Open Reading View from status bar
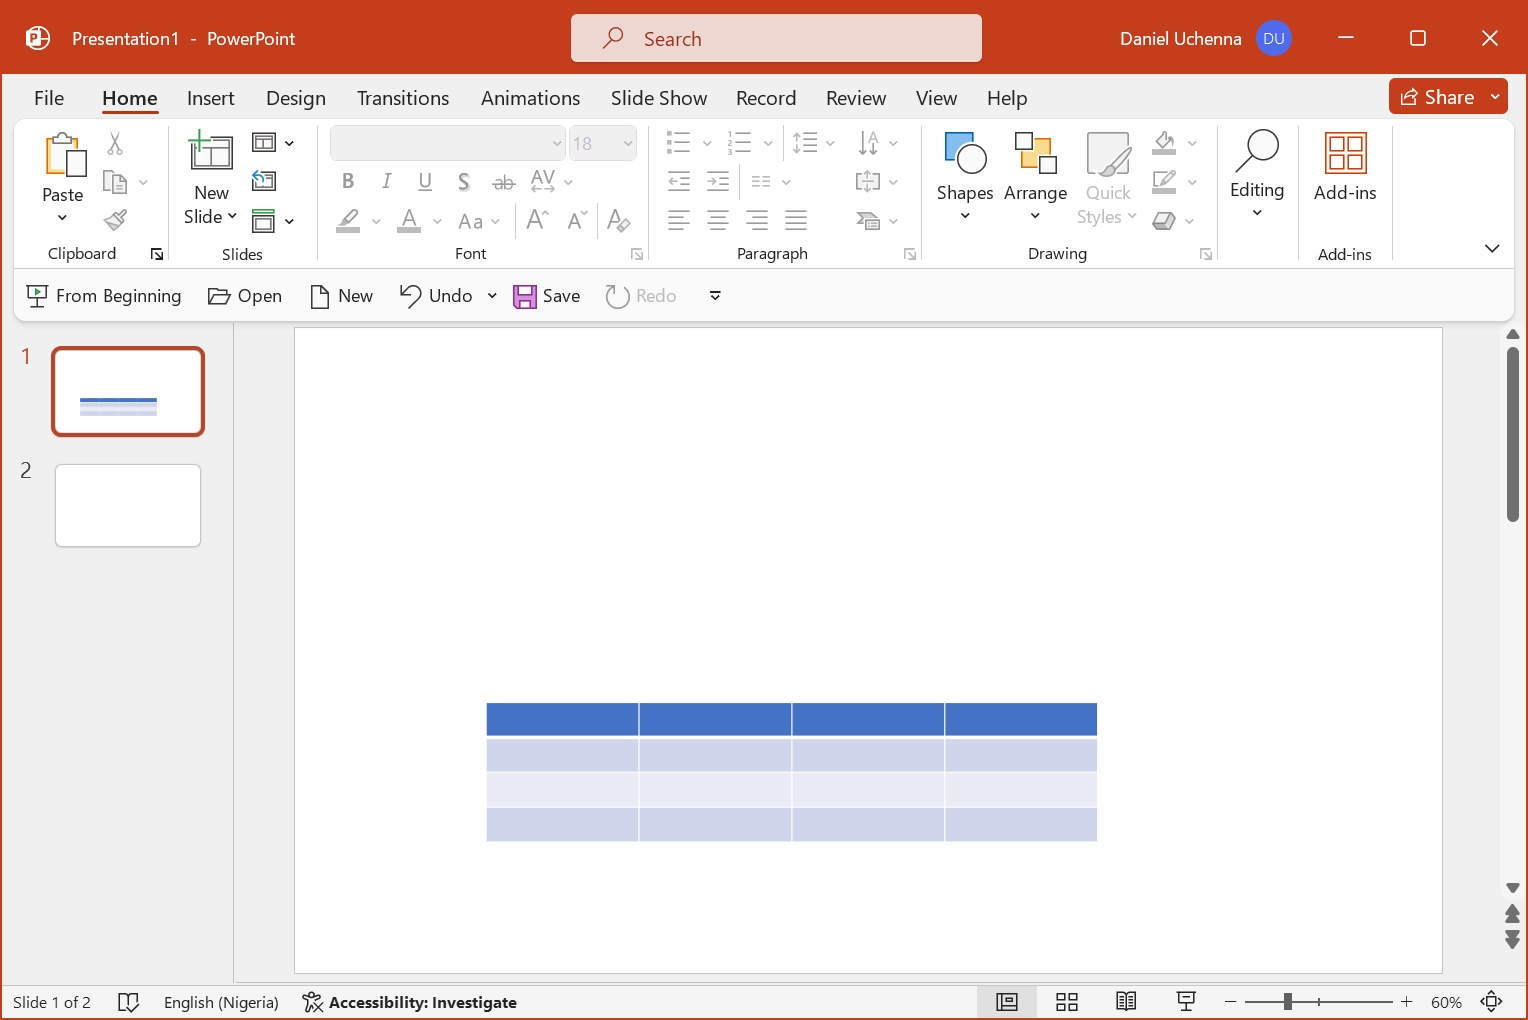Screen dimensions: 1528x1020 1126,1002
